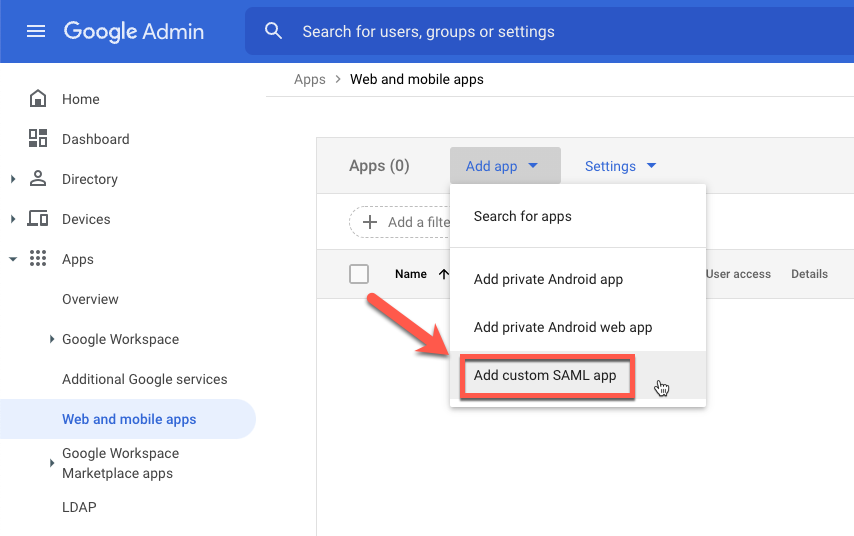Click the search magnifier icon
Image resolution: width=854 pixels, height=536 pixels.
273,31
